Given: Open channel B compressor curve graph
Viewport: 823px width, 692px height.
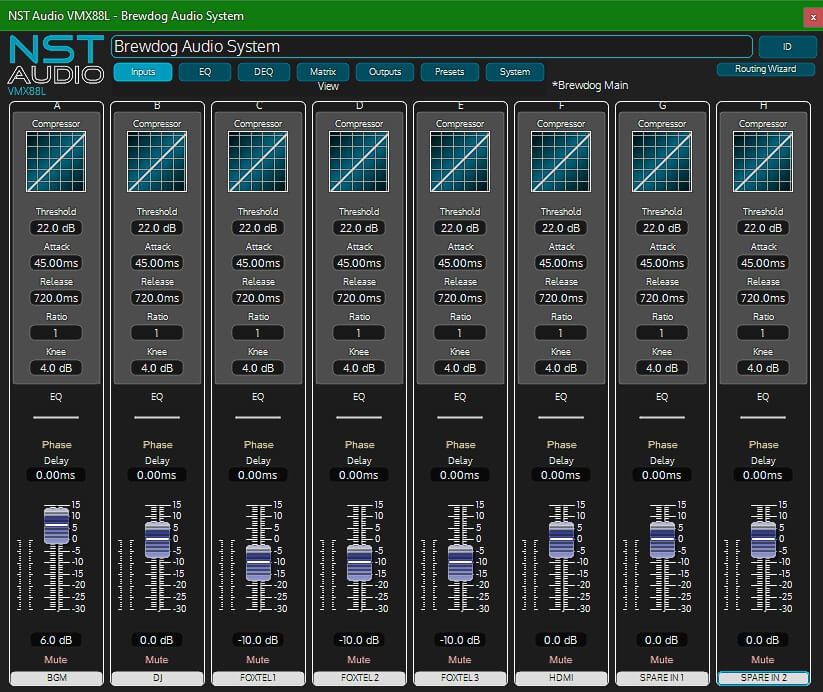Looking at the screenshot, I should 157,162.
